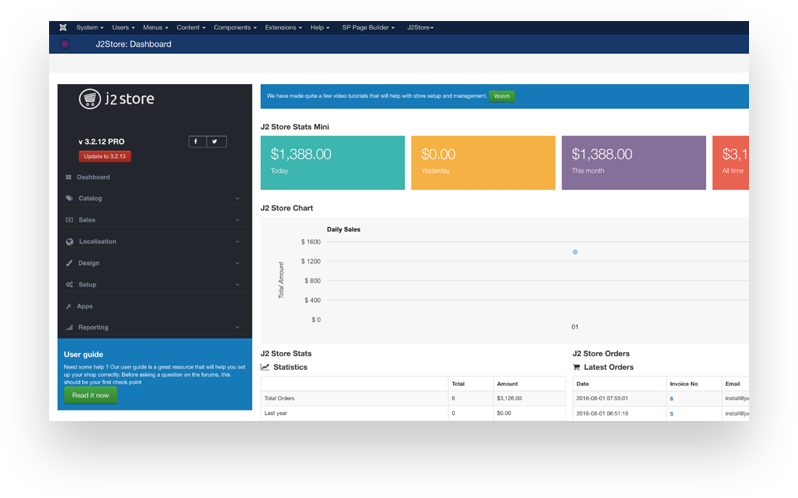Image resolution: width=798 pixels, height=498 pixels.
Task: Click the Design paintbrush icon
Action: 69,263
